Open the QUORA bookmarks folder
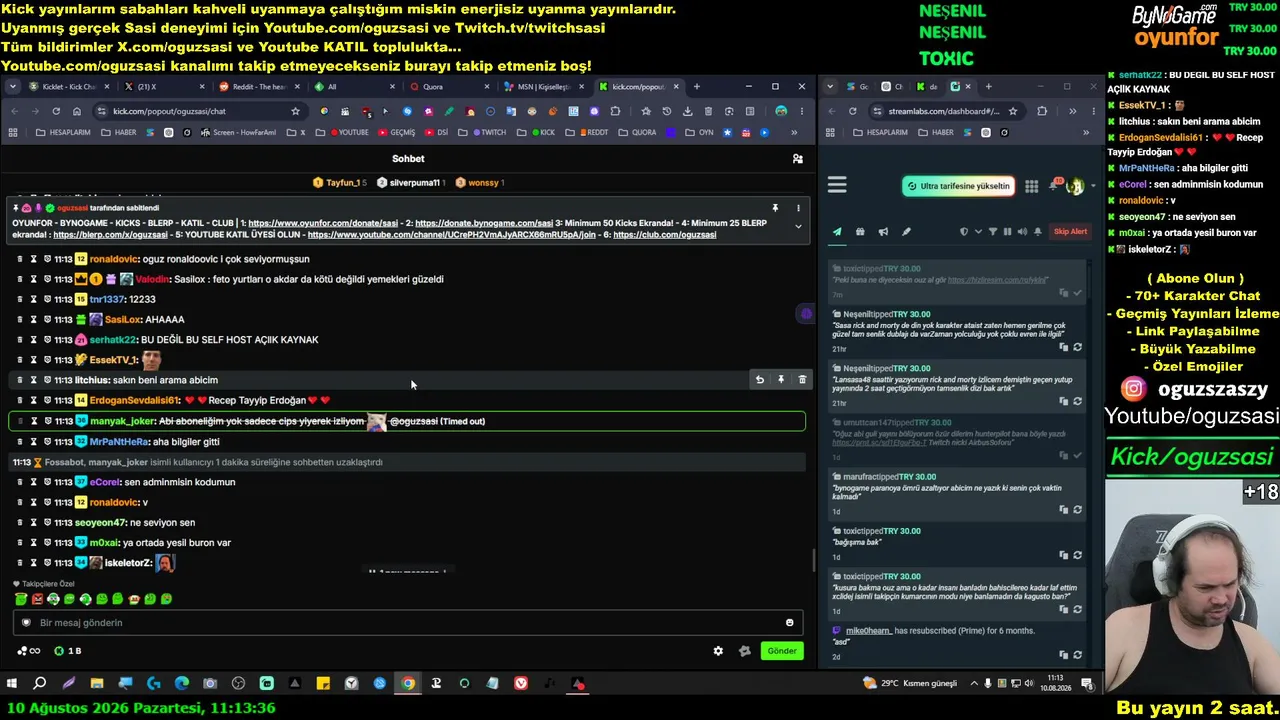Viewport: 1280px width, 720px height. pyautogui.click(x=638, y=132)
